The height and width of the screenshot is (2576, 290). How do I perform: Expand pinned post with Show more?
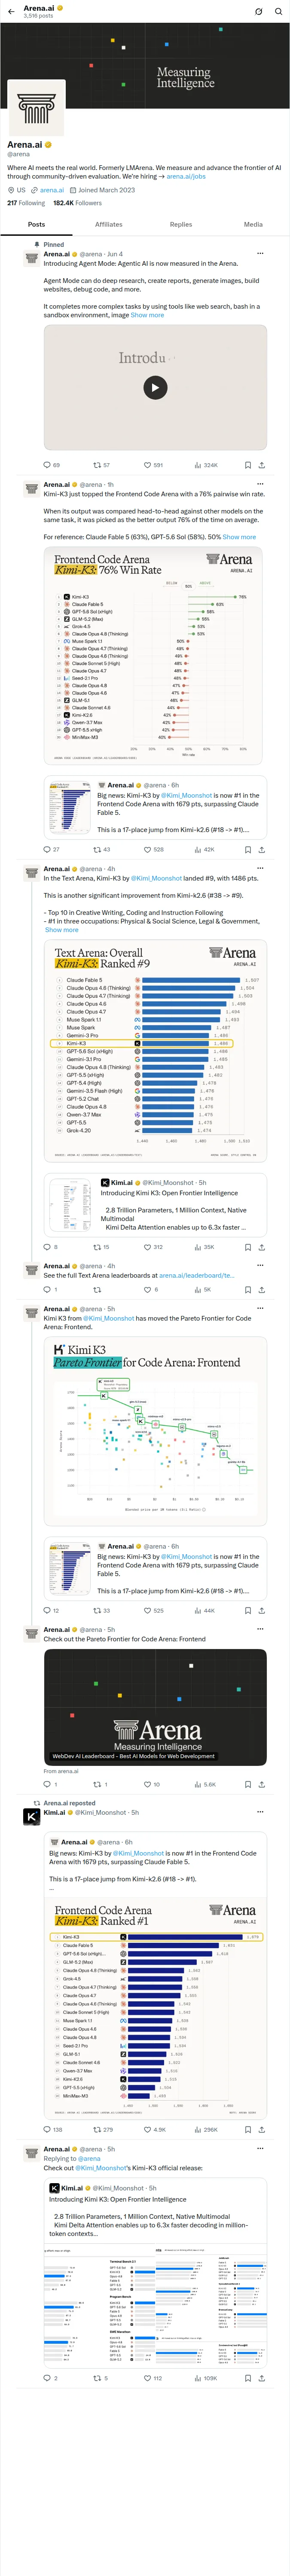[x=147, y=315]
